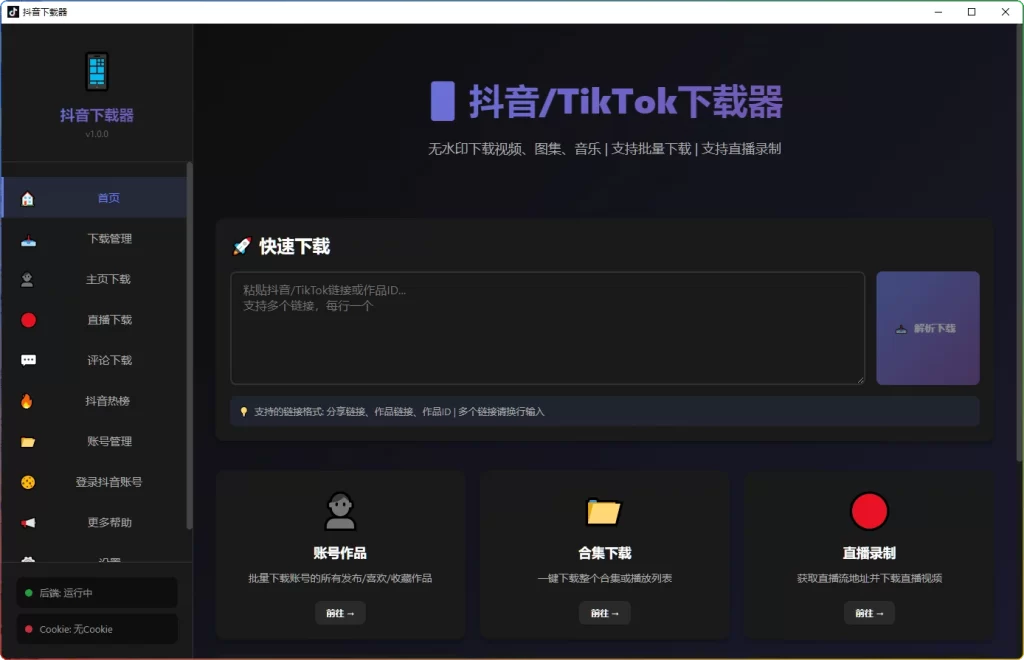Click the folder icon above 合集下载
Viewport: 1024px width, 660px height.
coord(604,511)
